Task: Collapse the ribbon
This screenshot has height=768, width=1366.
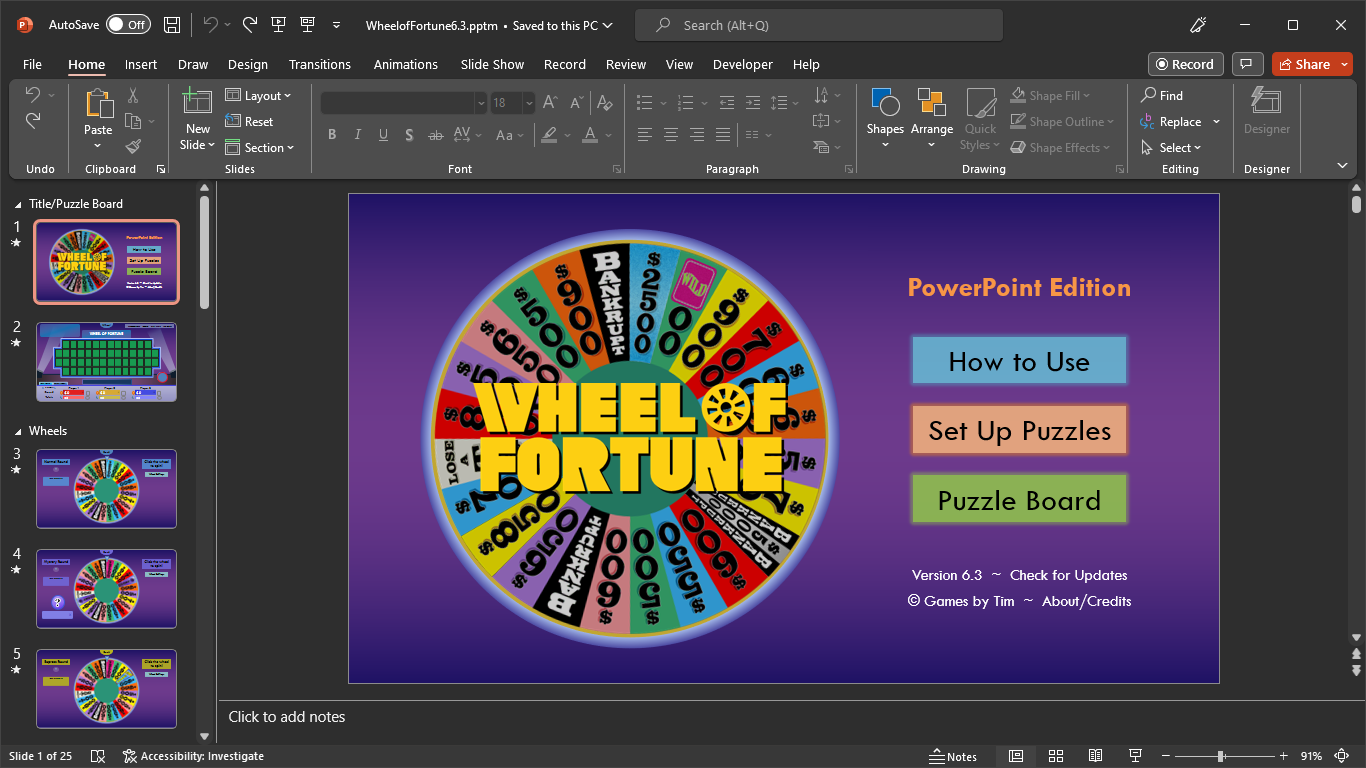Action: click(1342, 165)
